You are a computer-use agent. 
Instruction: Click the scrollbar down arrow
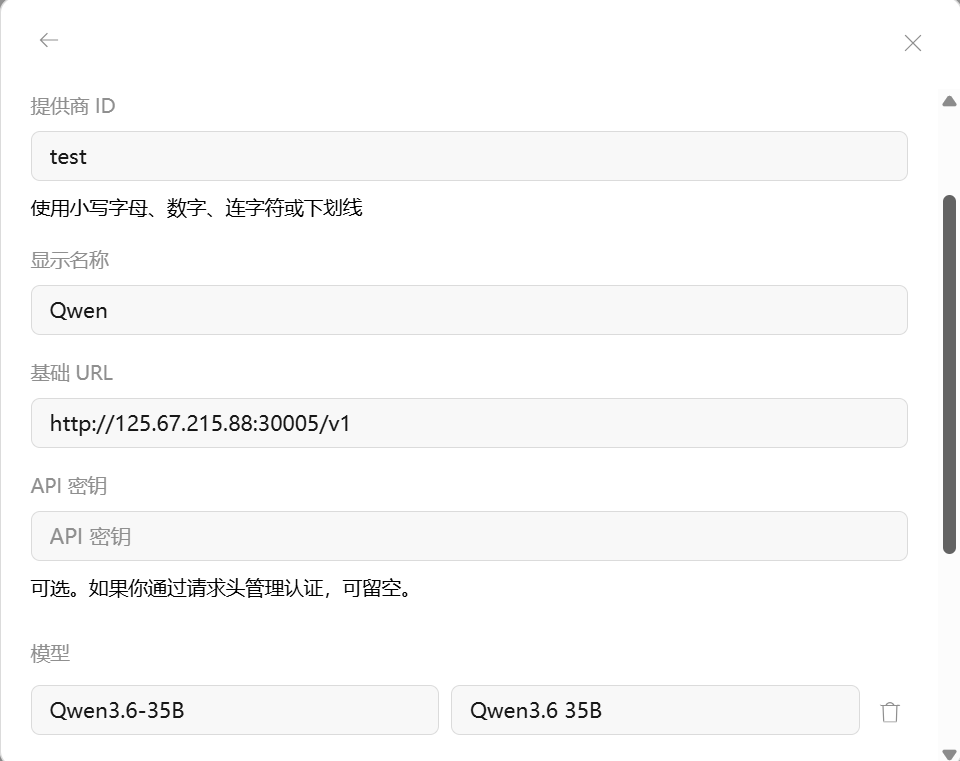coord(950,754)
